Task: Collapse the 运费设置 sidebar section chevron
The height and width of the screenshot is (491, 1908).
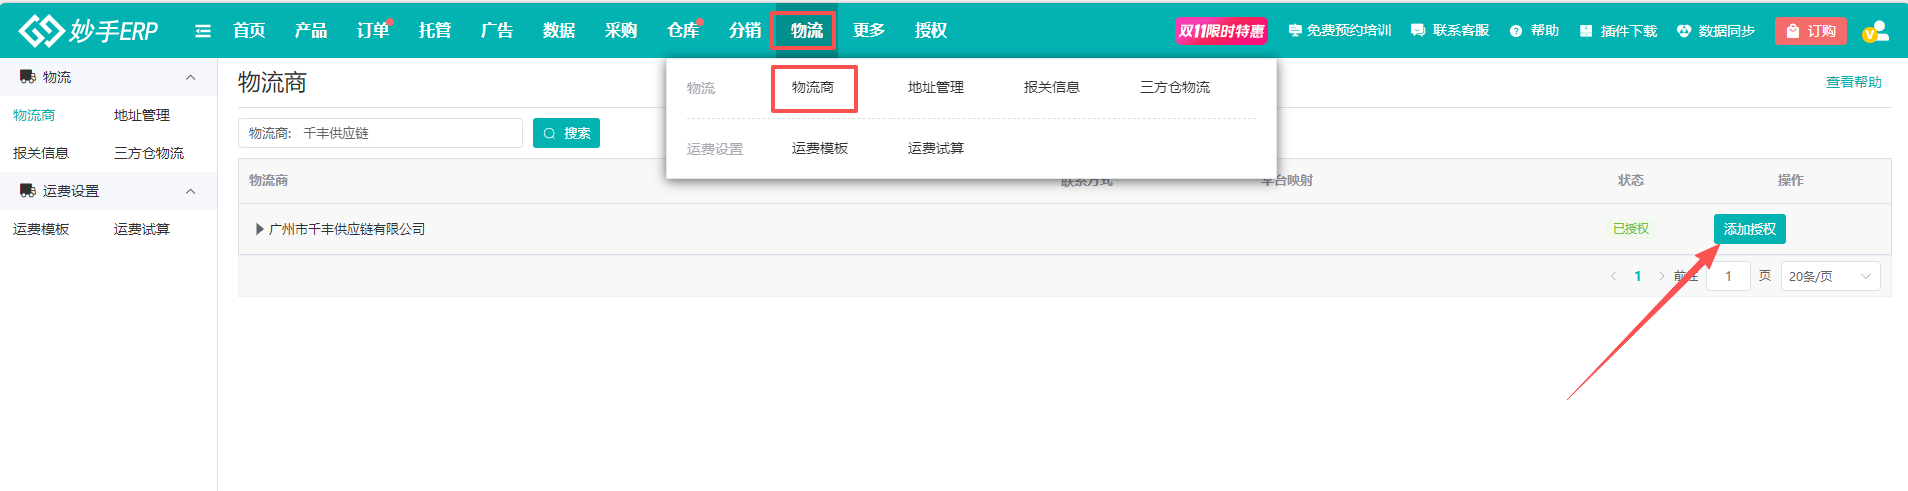Action: point(191,191)
